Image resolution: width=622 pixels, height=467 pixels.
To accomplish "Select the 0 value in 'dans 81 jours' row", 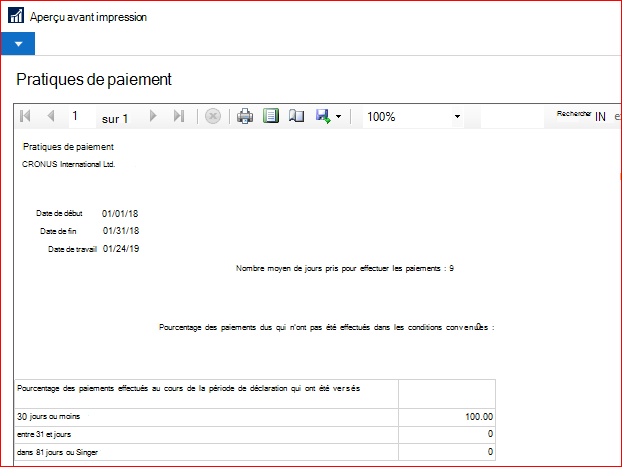I will tap(490, 452).
